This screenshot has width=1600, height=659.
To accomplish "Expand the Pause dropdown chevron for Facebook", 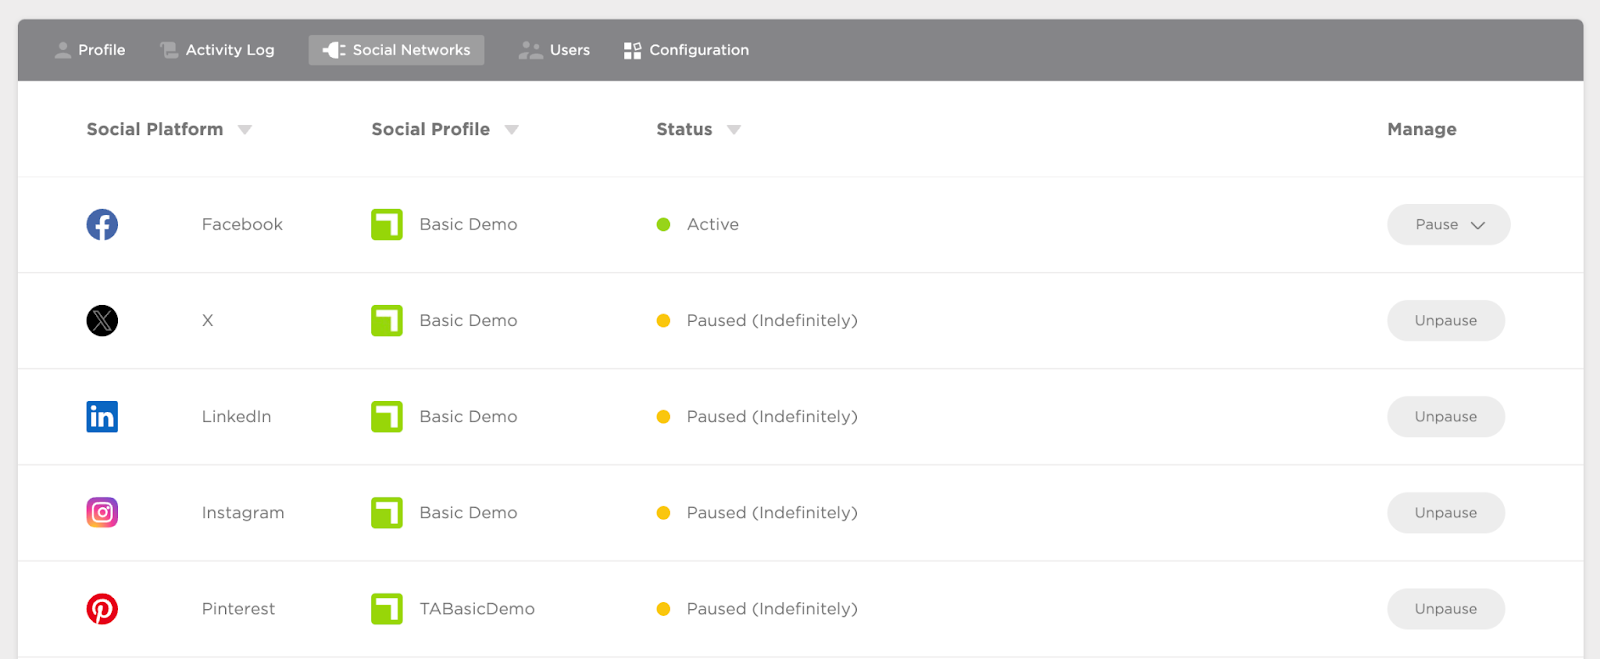I will pyautogui.click(x=1478, y=225).
